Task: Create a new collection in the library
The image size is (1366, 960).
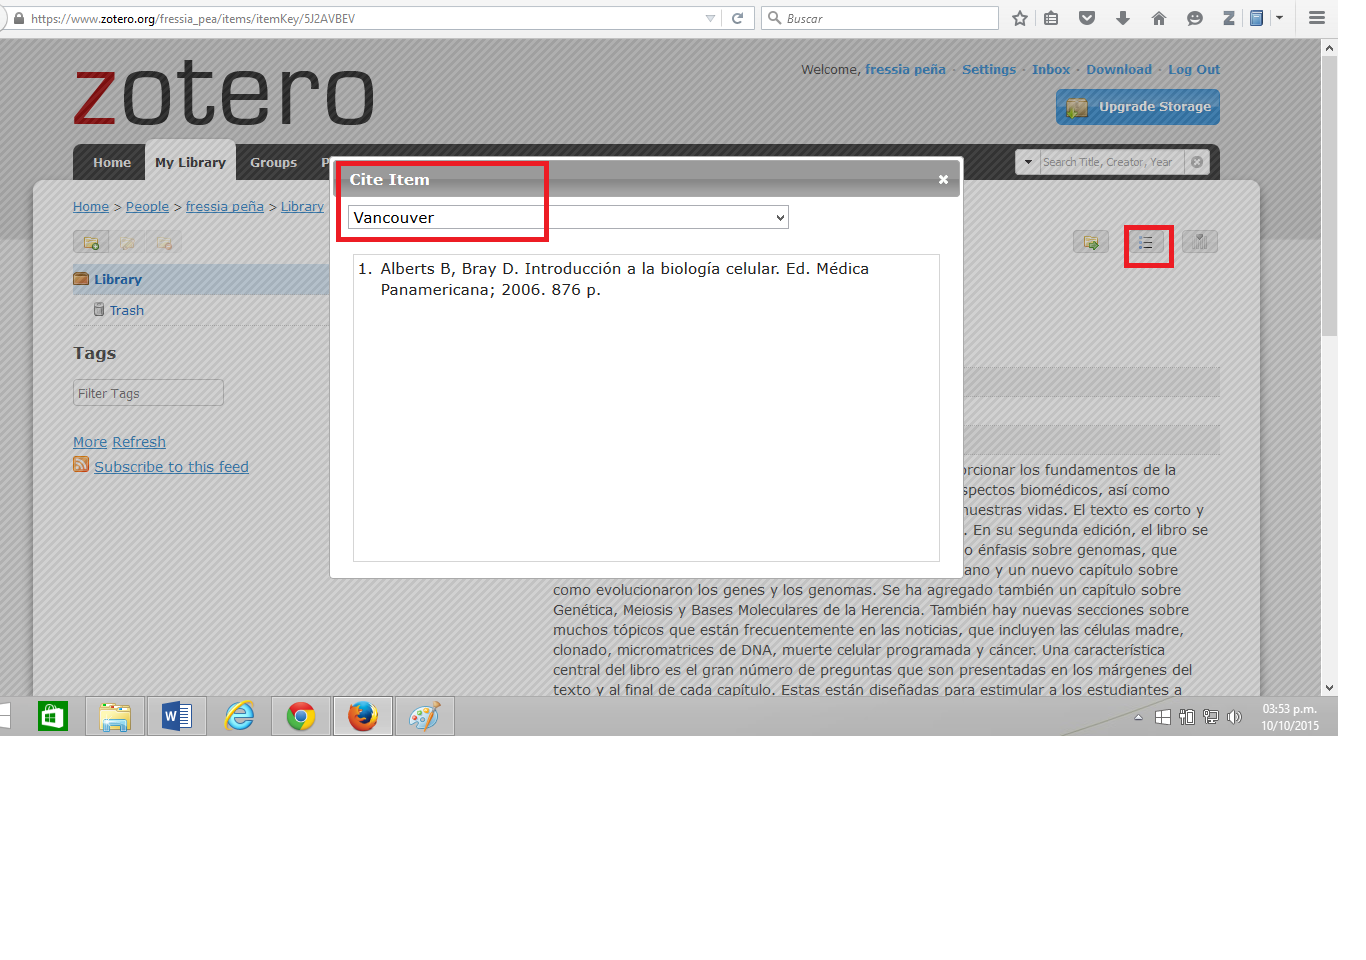Action: pyautogui.click(x=91, y=243)
